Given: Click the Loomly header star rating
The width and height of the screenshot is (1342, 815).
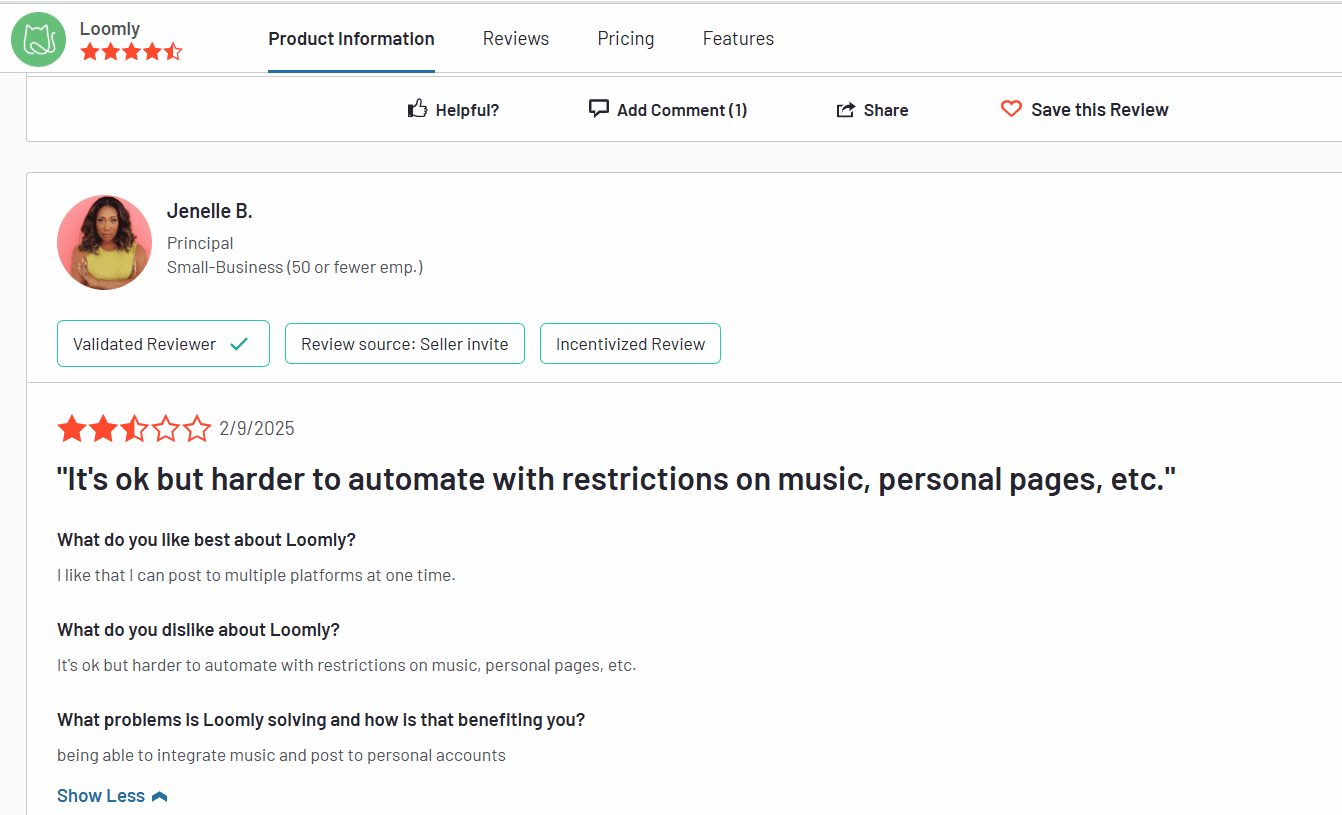Looking at the screenshot, I should point(131,52).
